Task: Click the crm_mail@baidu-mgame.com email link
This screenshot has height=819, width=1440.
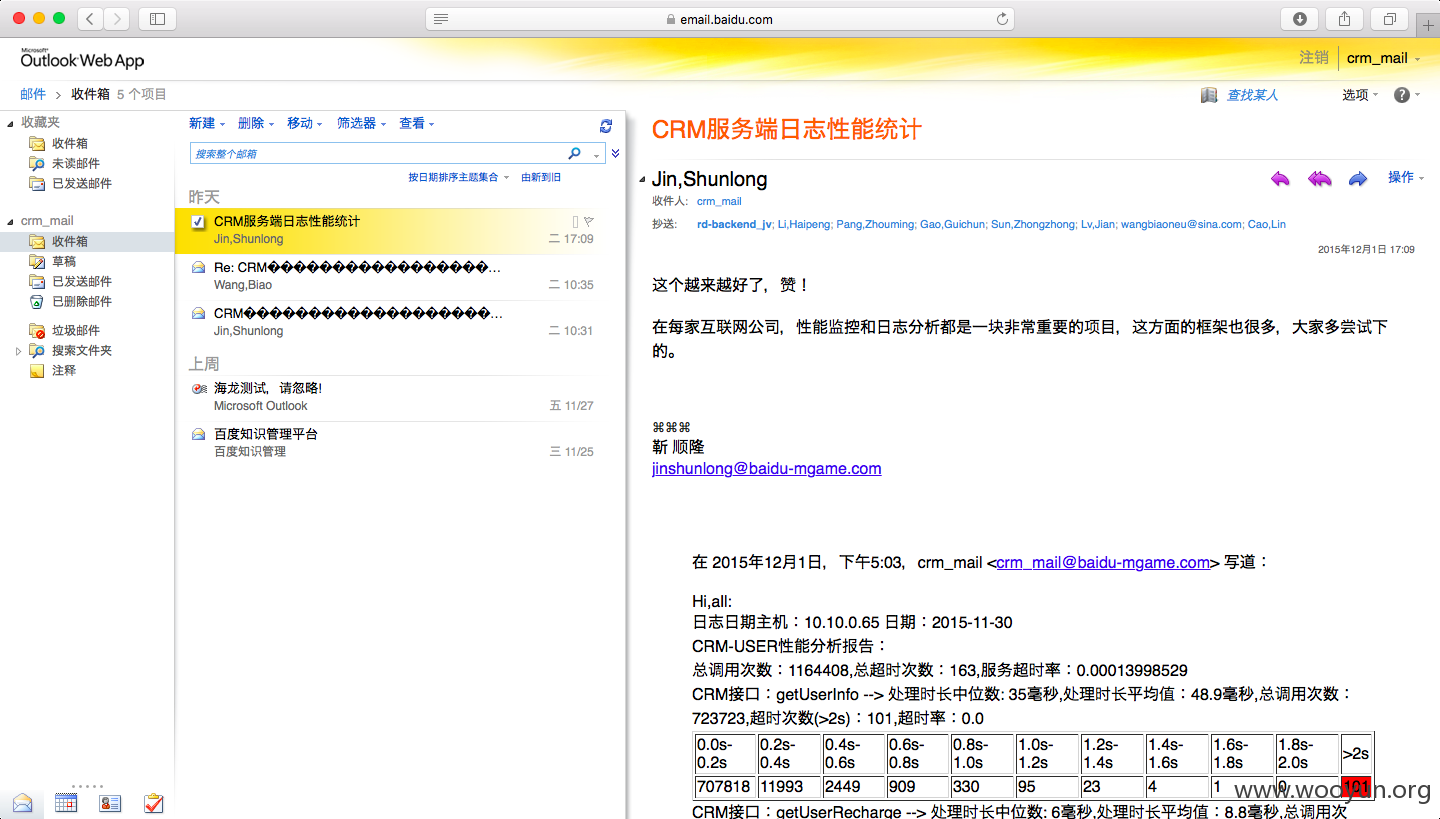Action: pyautogui.click(x=1103, y=562)
